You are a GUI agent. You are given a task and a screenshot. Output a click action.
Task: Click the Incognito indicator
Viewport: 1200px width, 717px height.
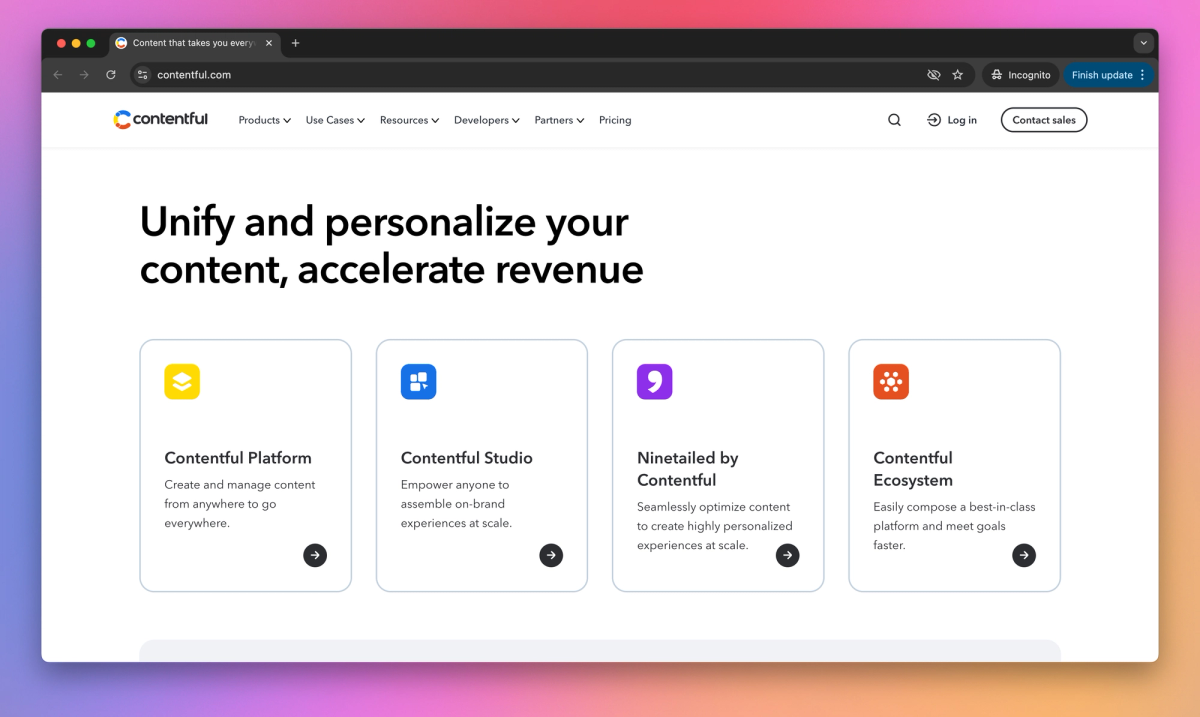[x=1020, y=75]
